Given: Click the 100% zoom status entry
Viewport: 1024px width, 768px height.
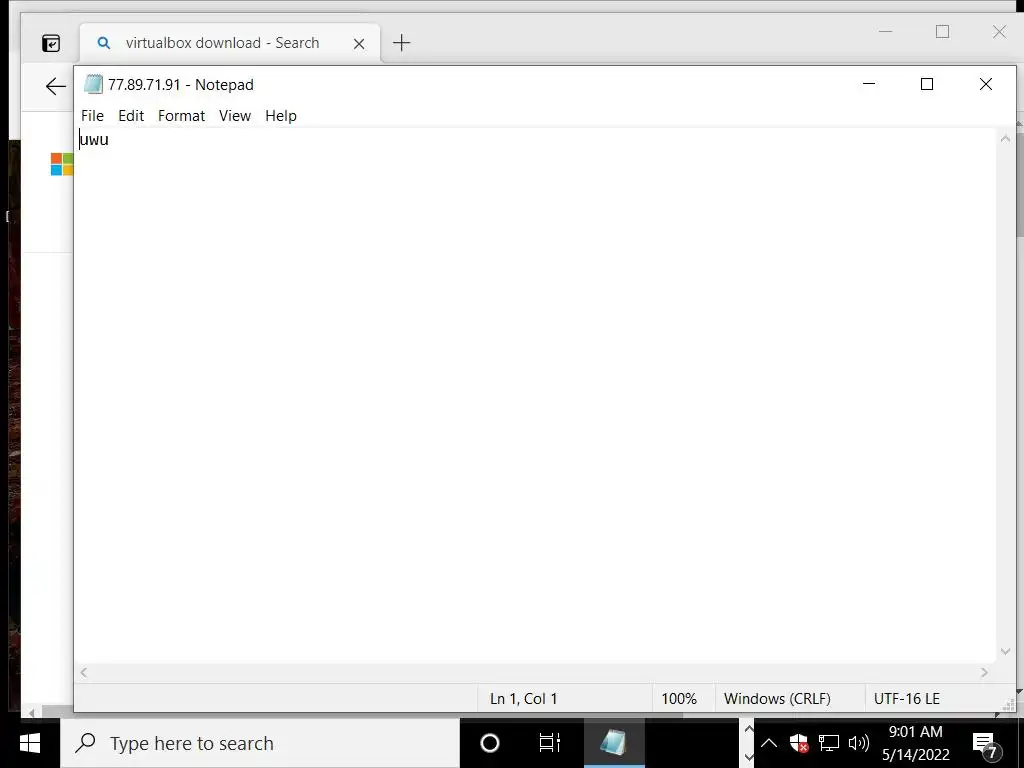Looking at the screenshot, I should click(x=679, y=699).
